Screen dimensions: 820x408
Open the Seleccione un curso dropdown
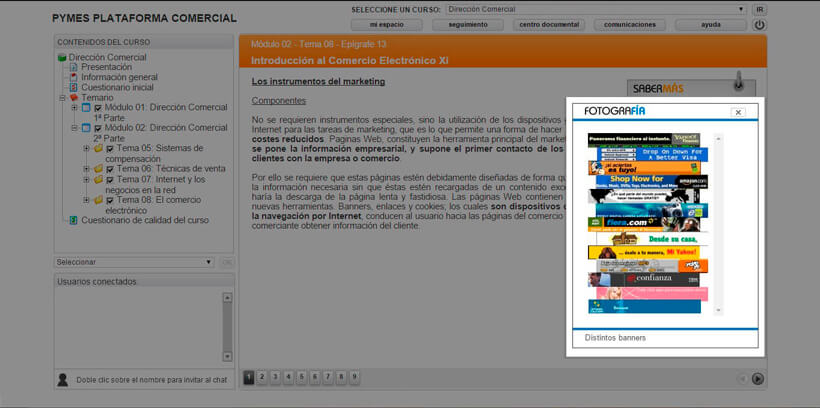[x=596, y=9]
